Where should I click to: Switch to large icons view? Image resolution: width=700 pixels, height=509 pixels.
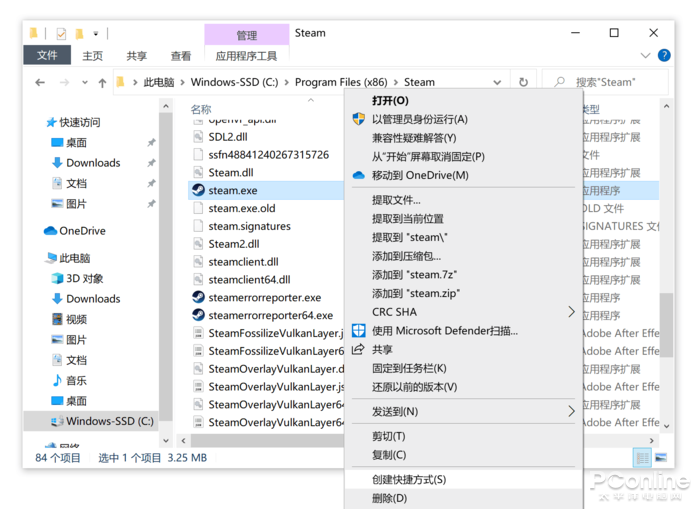coord(661,458)
